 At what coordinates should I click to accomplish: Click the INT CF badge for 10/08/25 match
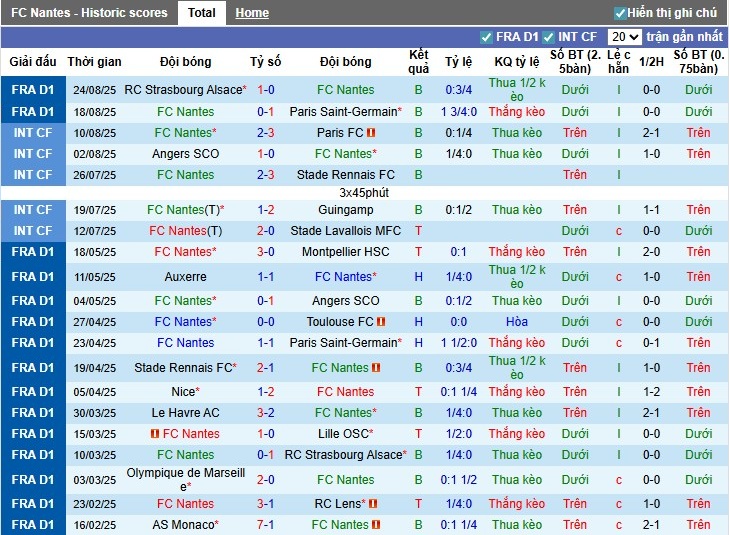[33, 133]
